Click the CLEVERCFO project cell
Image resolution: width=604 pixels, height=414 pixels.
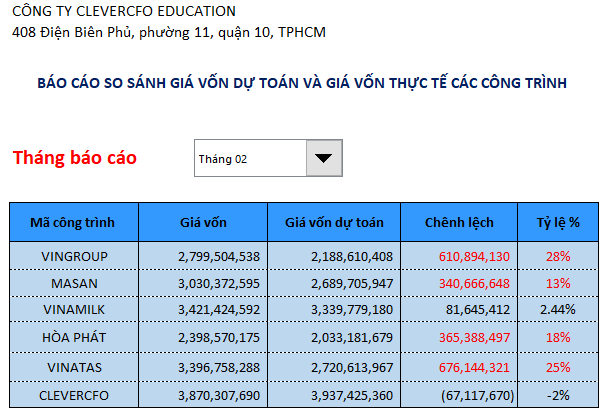(x=74, y=395)
